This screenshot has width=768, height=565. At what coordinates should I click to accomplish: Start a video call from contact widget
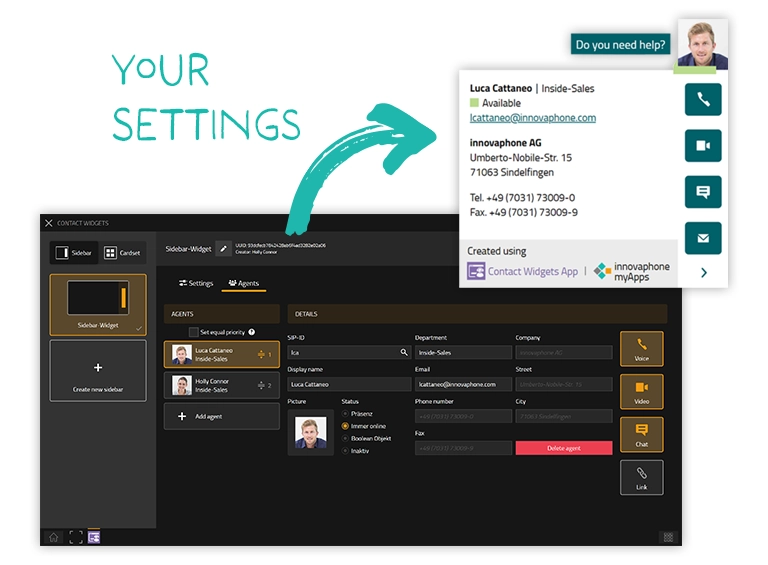703,145
